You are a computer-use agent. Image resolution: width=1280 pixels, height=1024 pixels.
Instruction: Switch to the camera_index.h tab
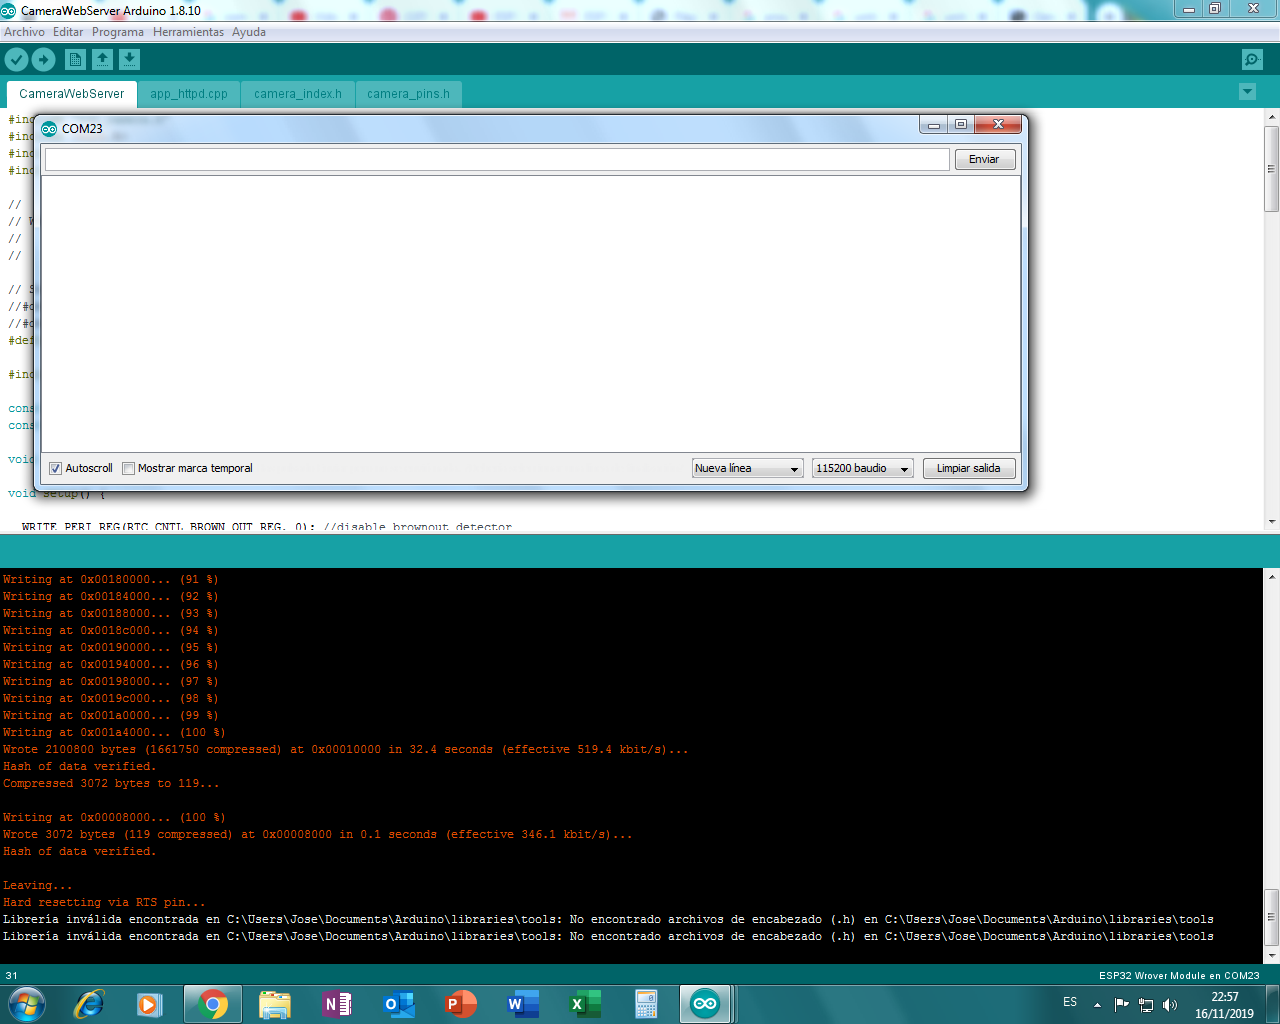(x=298, y=94)
